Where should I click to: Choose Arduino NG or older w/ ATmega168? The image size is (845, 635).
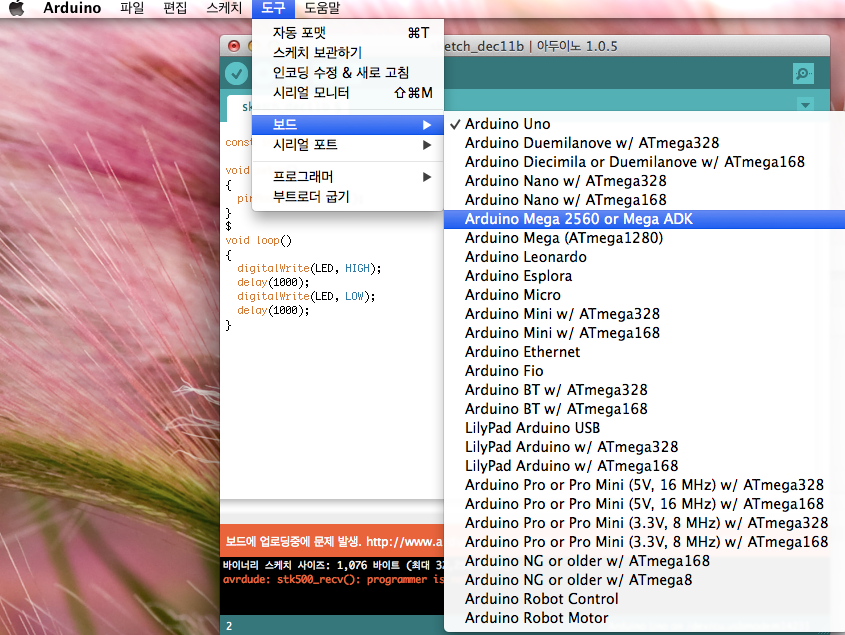point(645,561)
